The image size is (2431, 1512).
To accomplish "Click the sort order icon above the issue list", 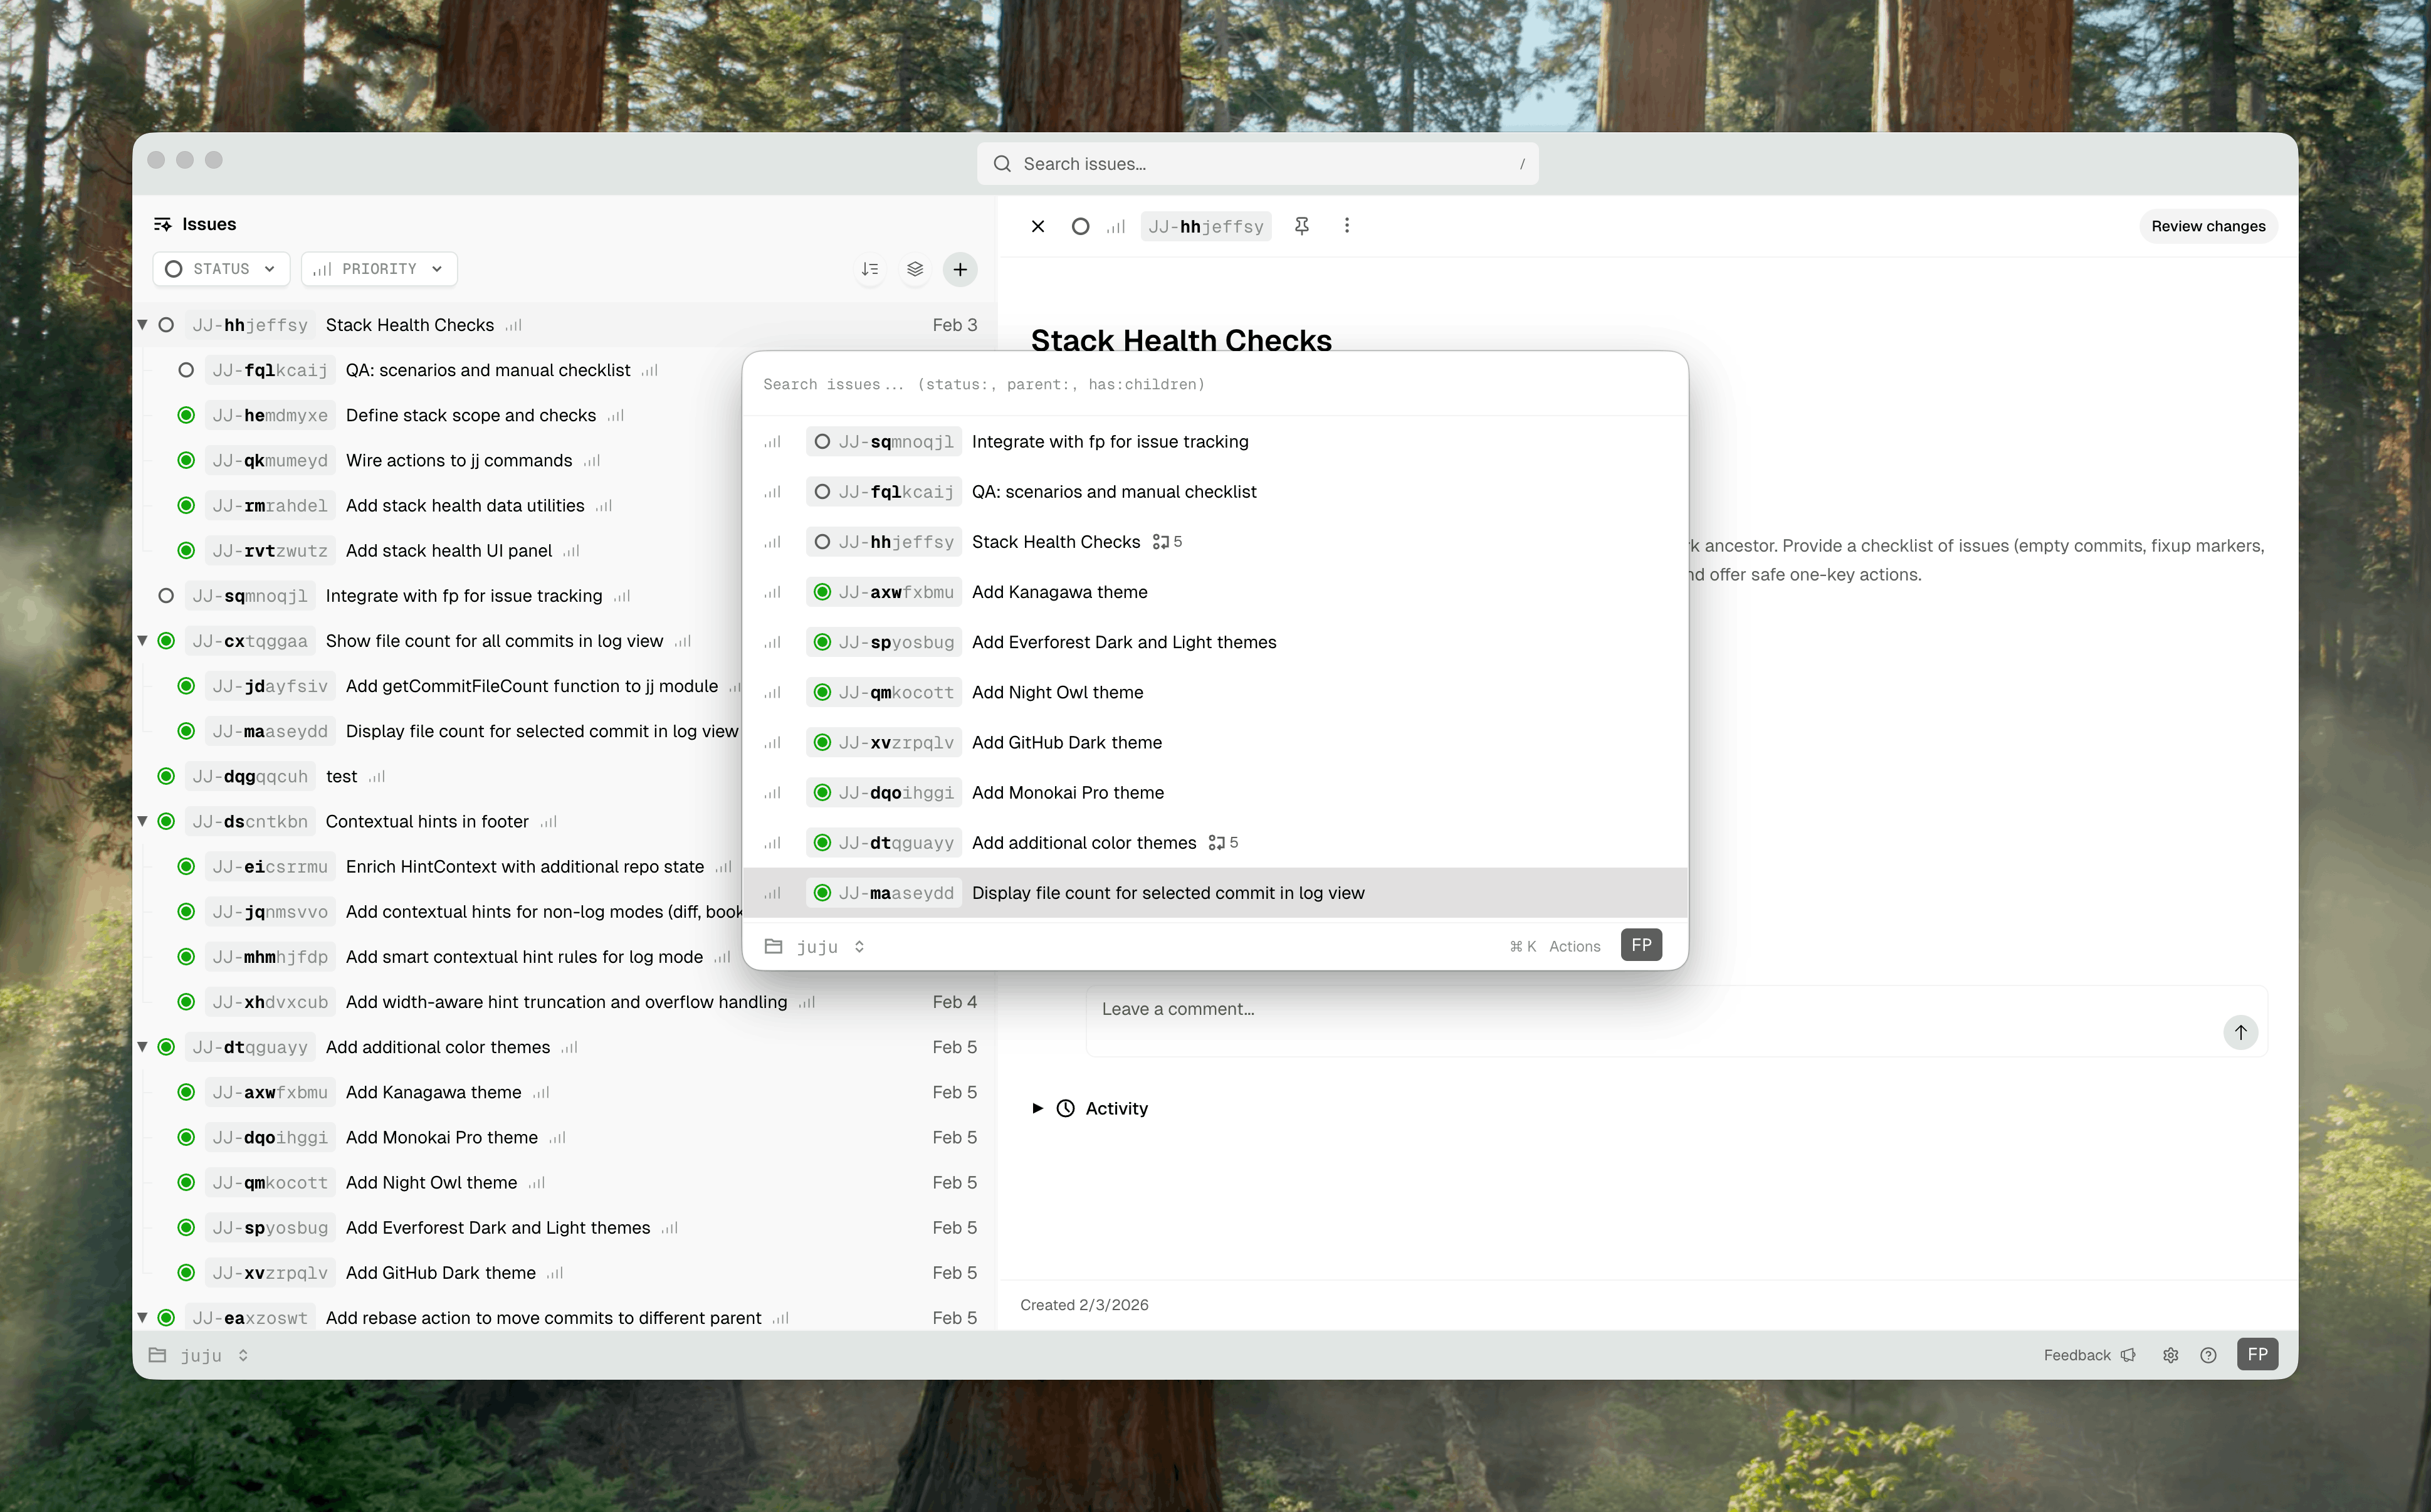I will coord(869,269).
